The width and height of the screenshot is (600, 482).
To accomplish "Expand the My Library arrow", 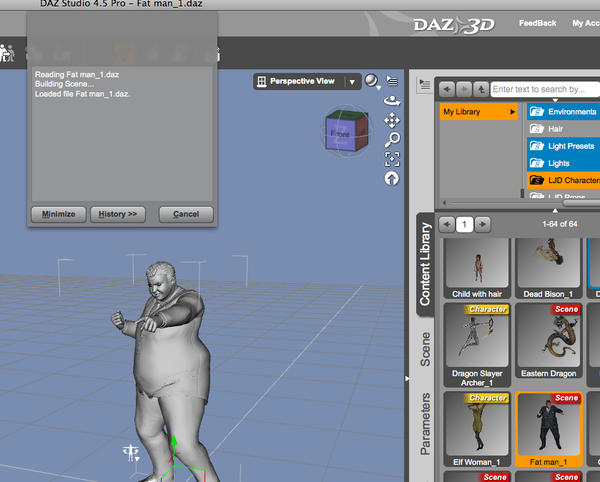I will (512, 112).
